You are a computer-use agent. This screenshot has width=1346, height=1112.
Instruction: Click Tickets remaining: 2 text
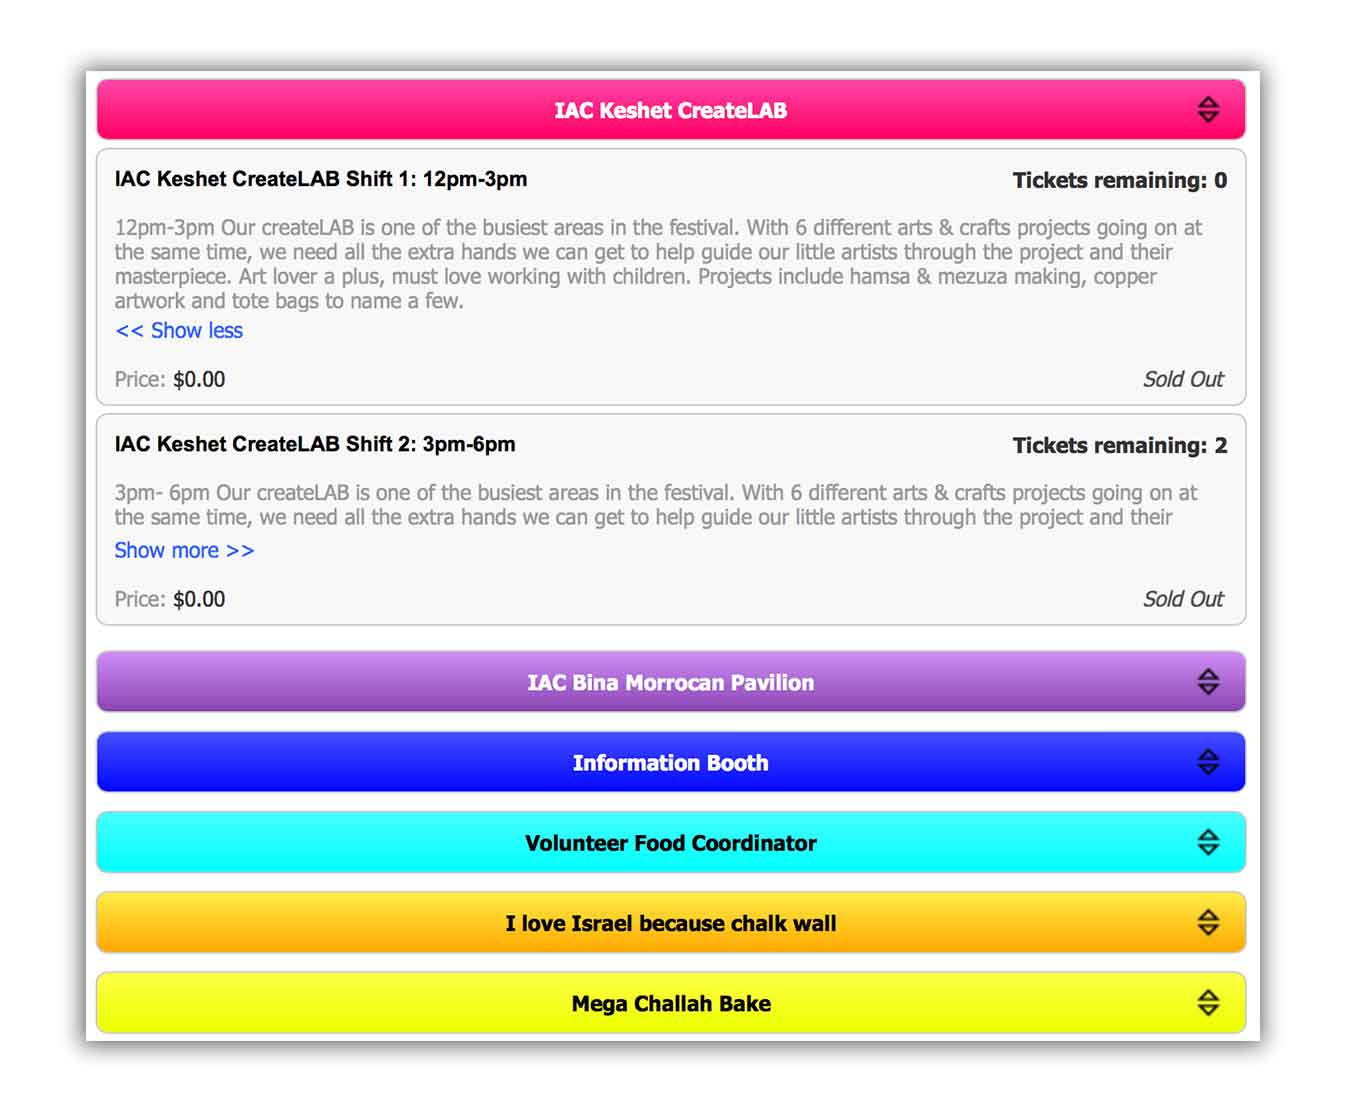click(x=1120, y=445)
